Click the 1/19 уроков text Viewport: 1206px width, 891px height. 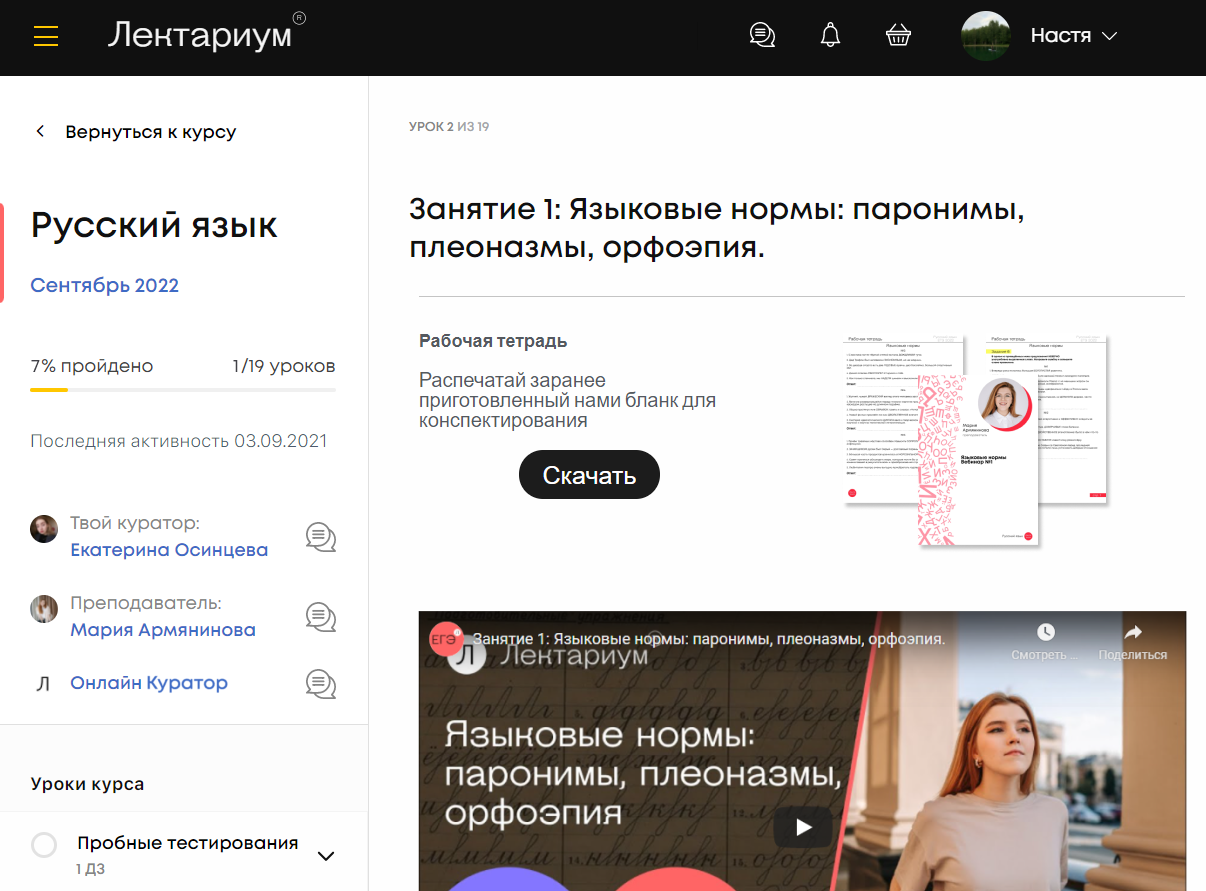coord(284,366)
